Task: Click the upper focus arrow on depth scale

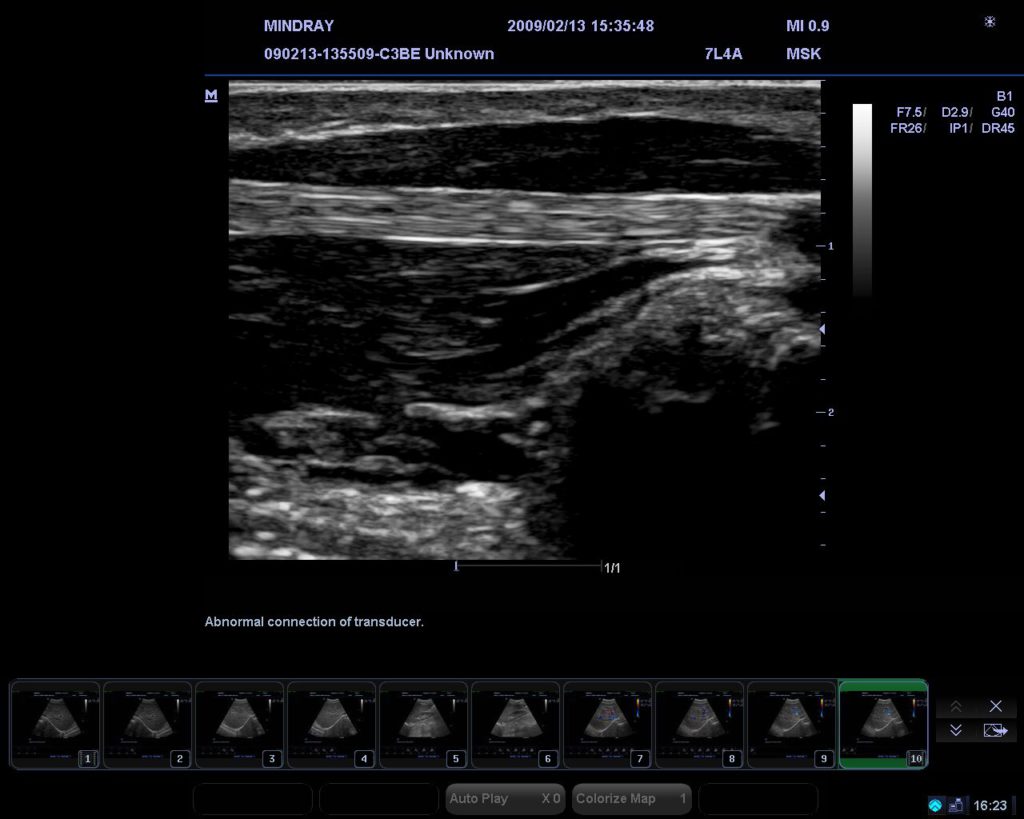Action: click(822, 329)
